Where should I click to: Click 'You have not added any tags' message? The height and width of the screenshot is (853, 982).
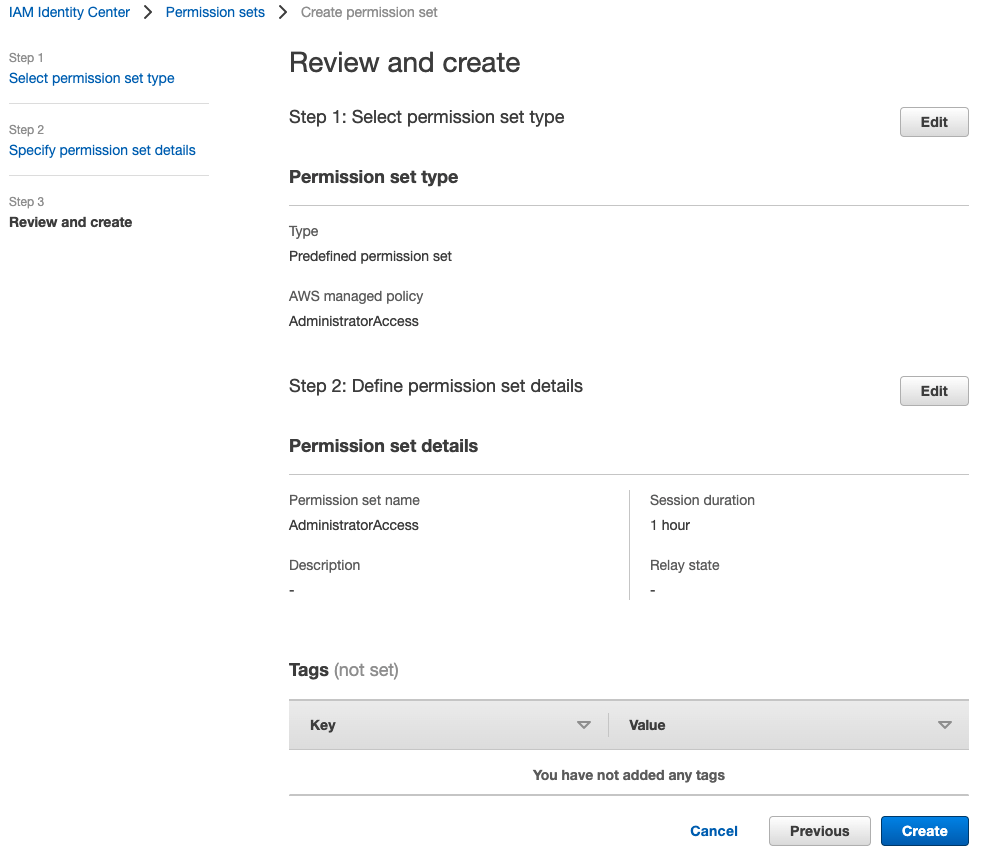pyautogui.click(x=629, y=775)
